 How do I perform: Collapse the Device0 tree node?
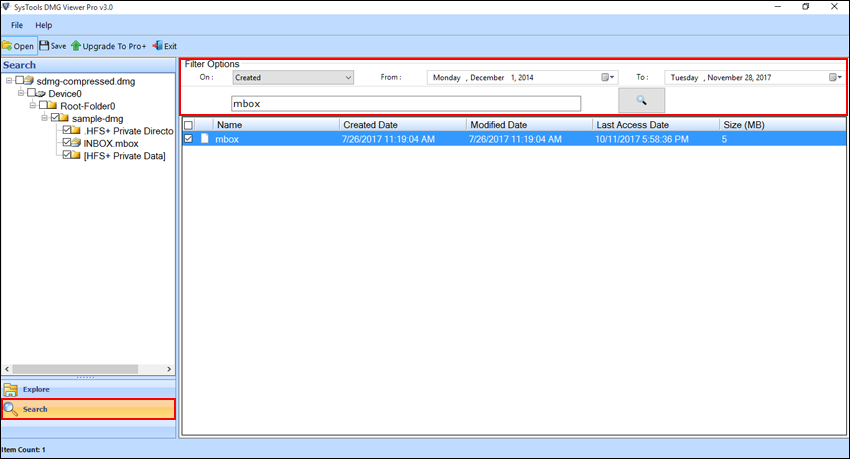click(21, 93)
